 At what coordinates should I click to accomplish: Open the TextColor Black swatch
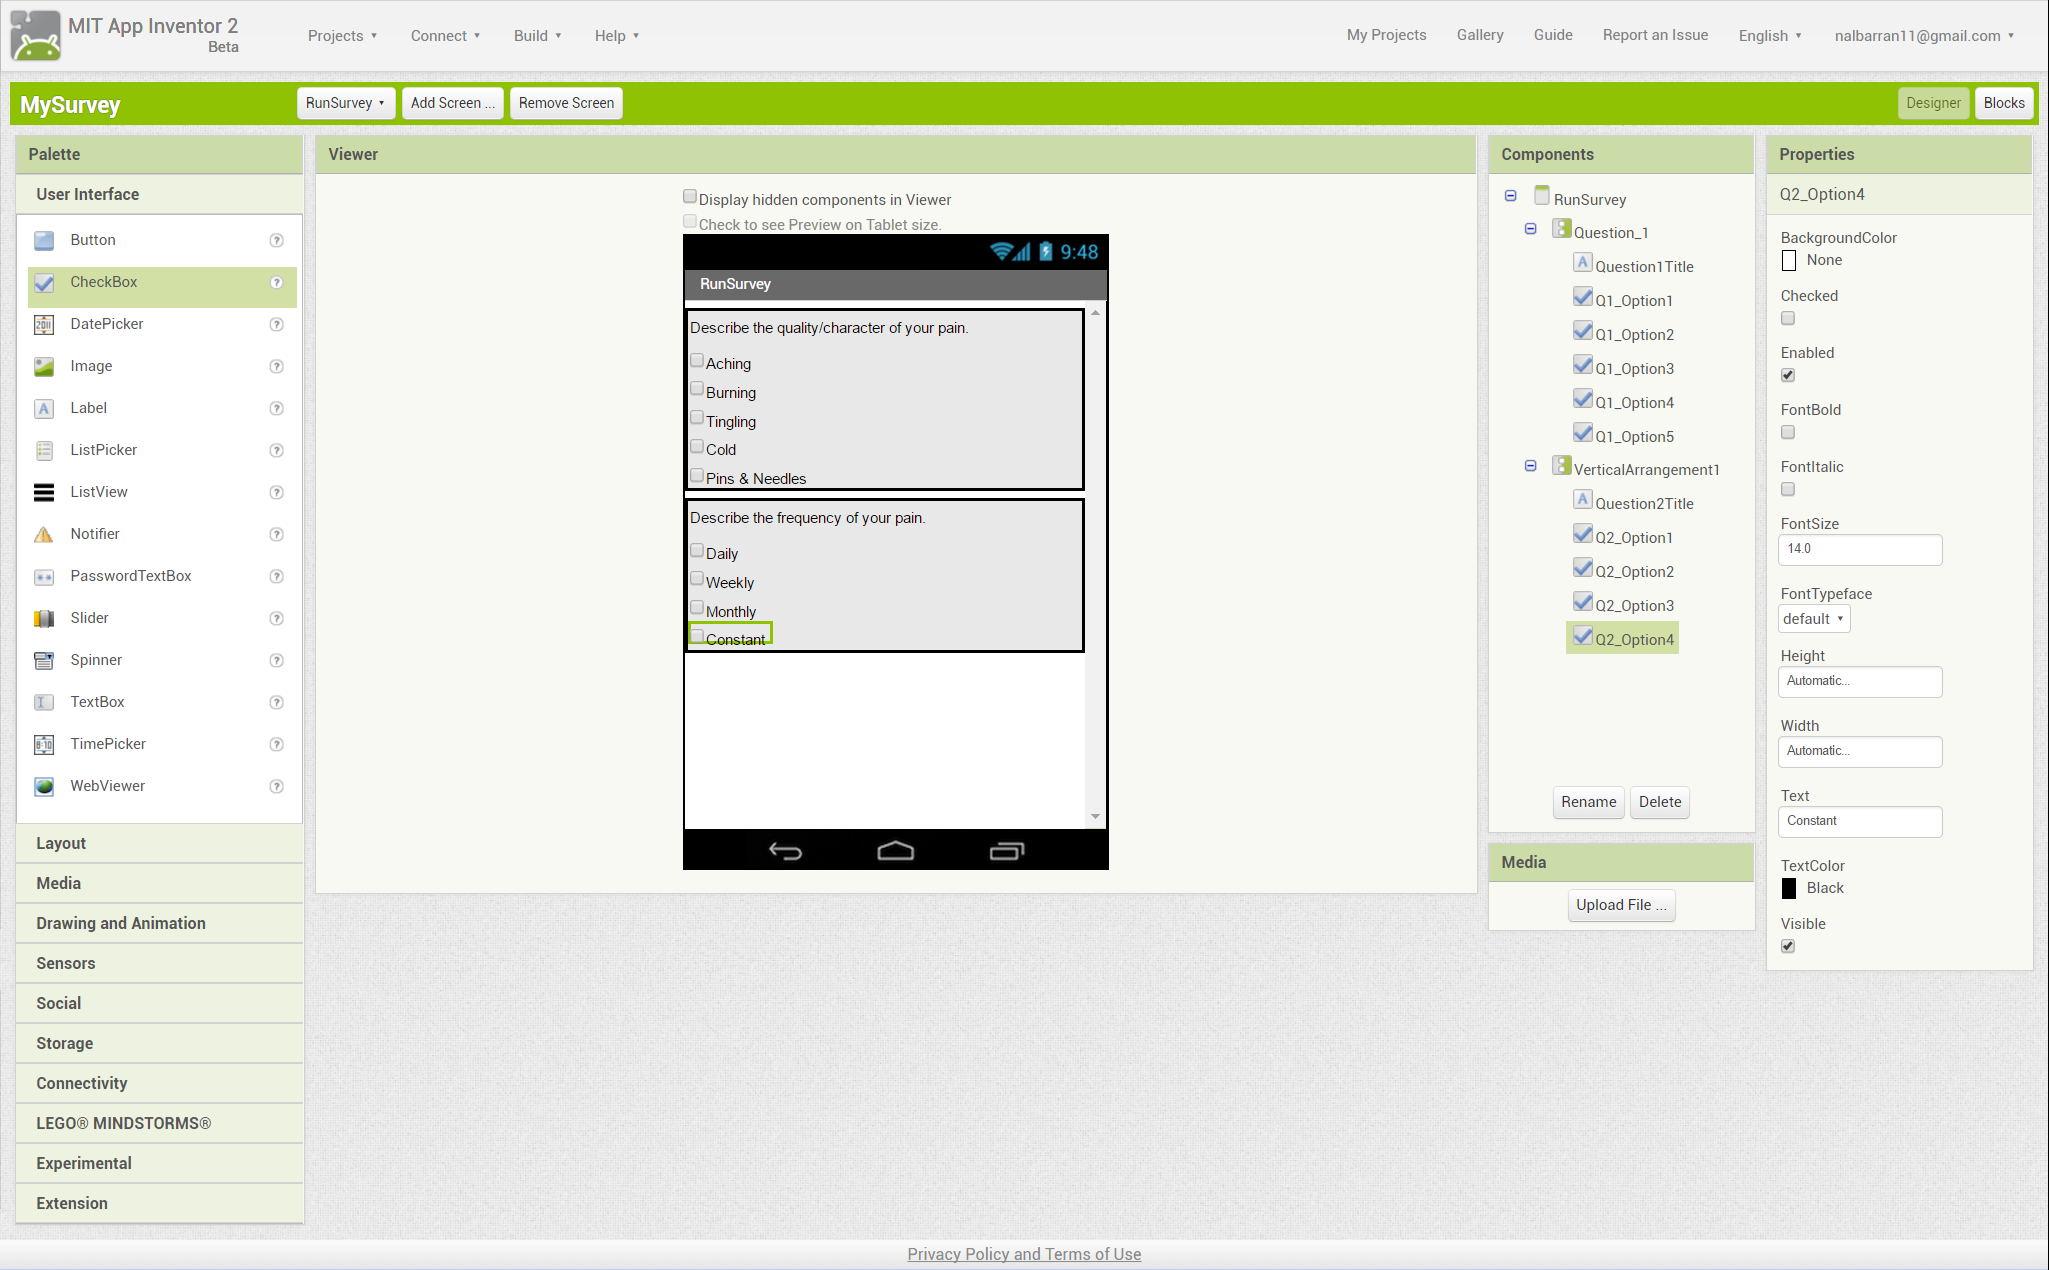[1789, 889]
